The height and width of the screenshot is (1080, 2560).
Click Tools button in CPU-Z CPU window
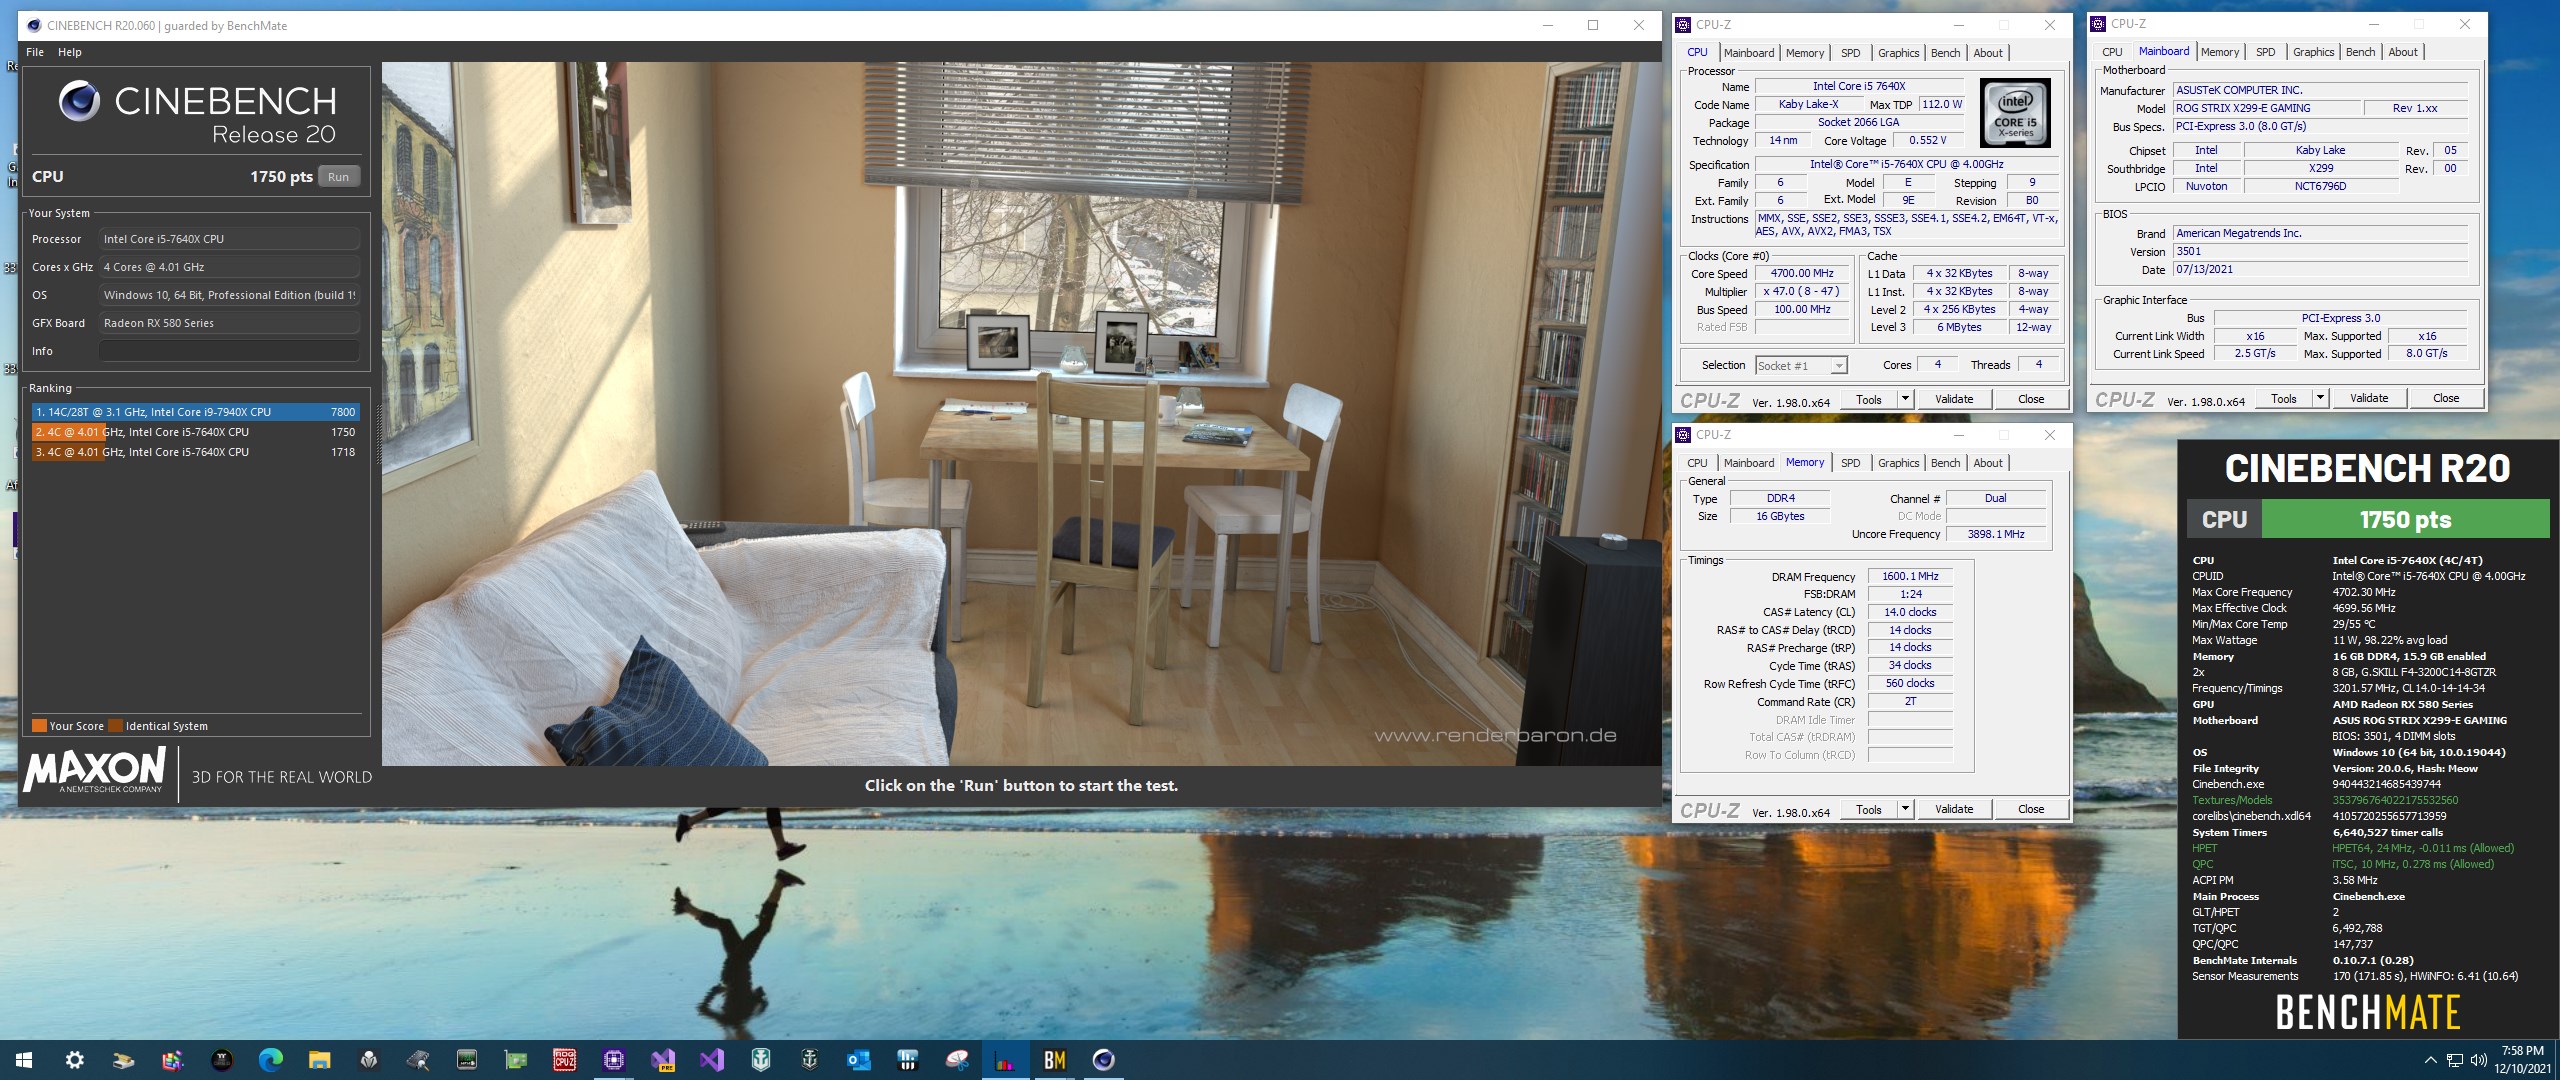tap(1868, 399)
